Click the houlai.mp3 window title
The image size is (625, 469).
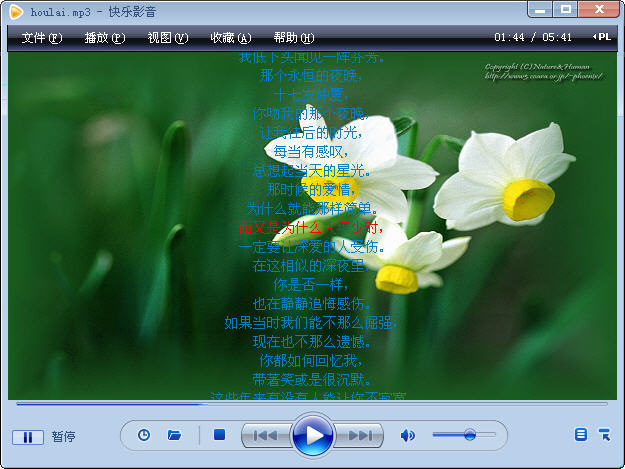(93, 12)
